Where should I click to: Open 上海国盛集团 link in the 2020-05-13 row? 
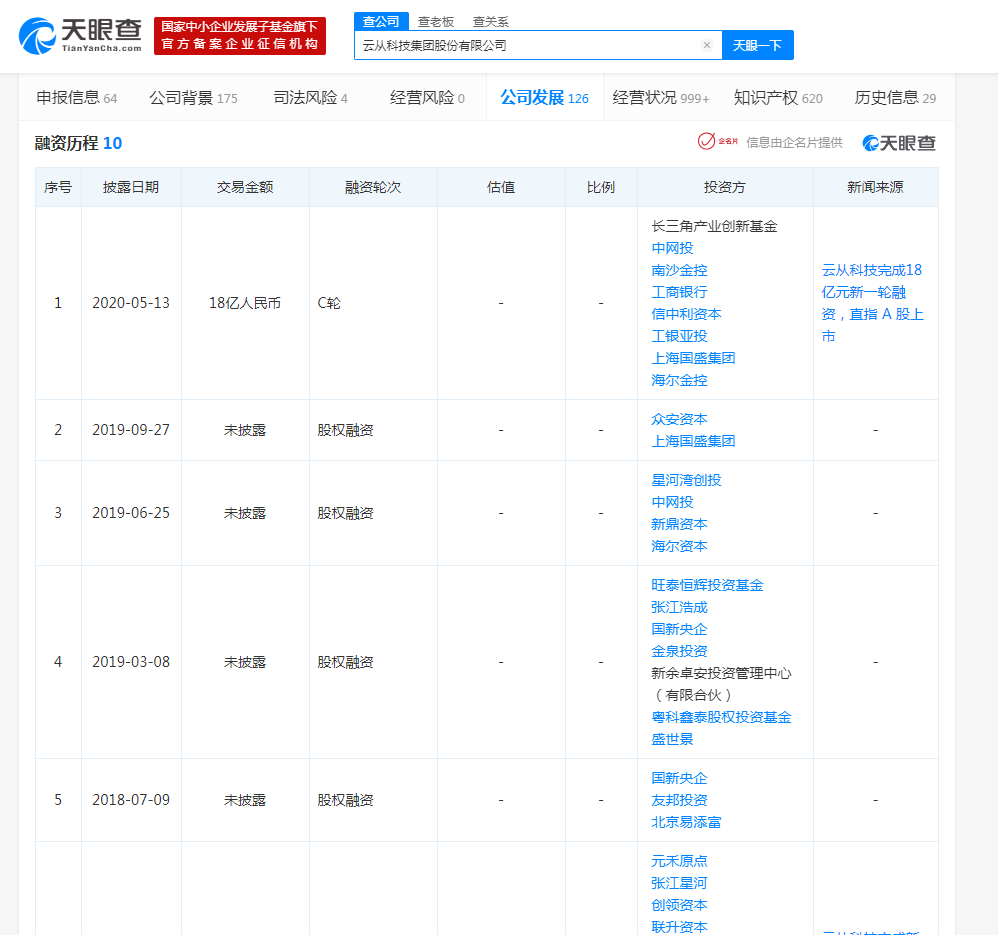[x=693, y=358]
